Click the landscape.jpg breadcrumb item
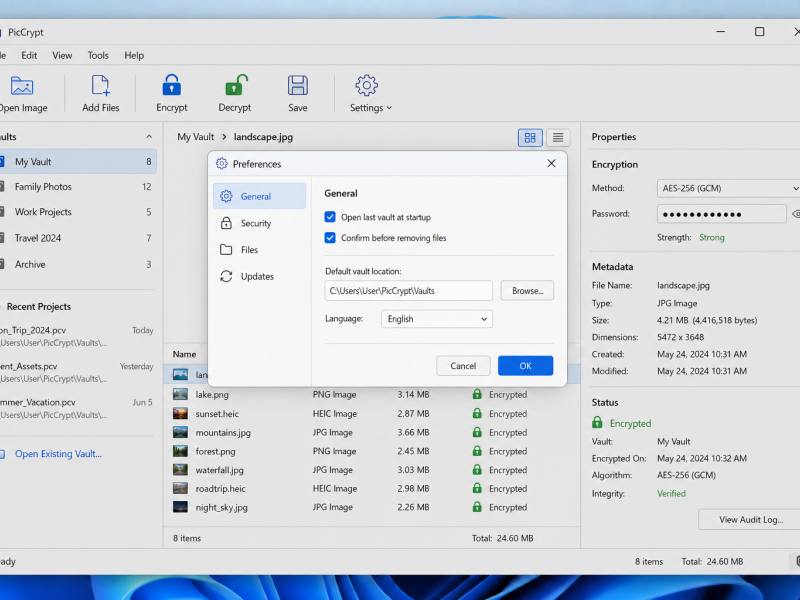This screenshot has width=800, height=600. (x=263, y=137)
